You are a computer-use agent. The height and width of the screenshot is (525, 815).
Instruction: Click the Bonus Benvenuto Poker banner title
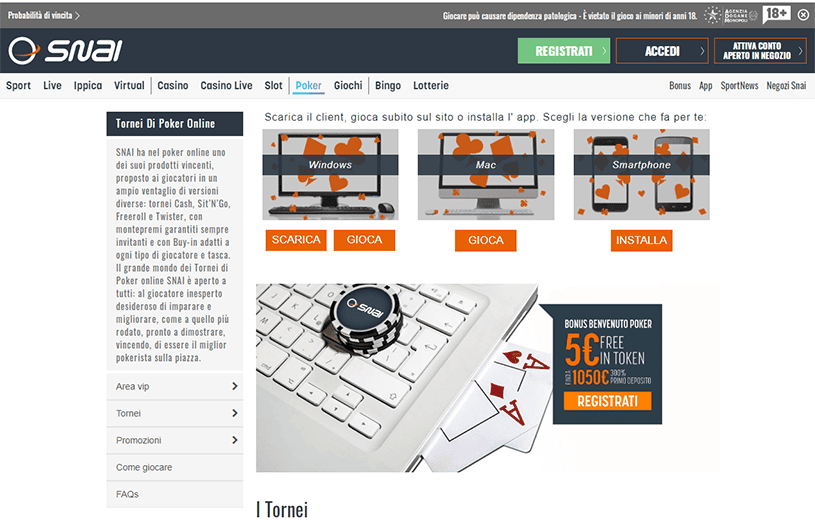(x=608, y=324)
